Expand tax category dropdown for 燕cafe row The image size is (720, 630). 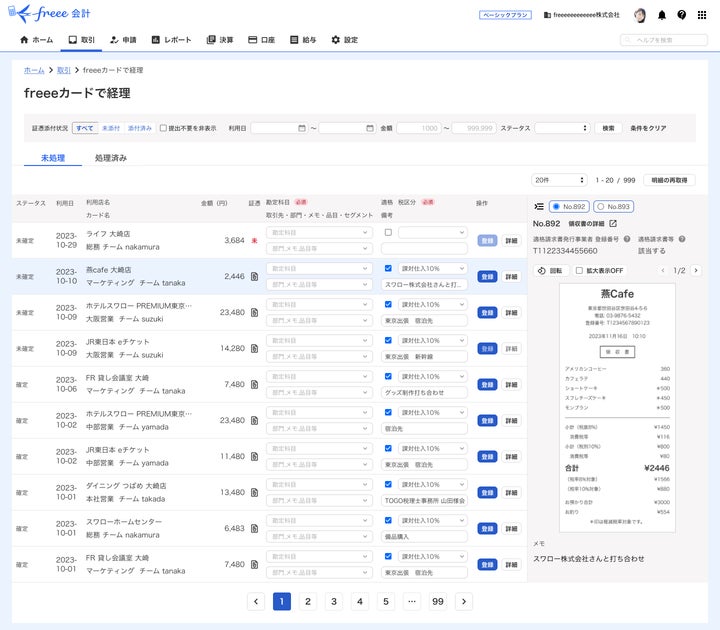point(433,268)
